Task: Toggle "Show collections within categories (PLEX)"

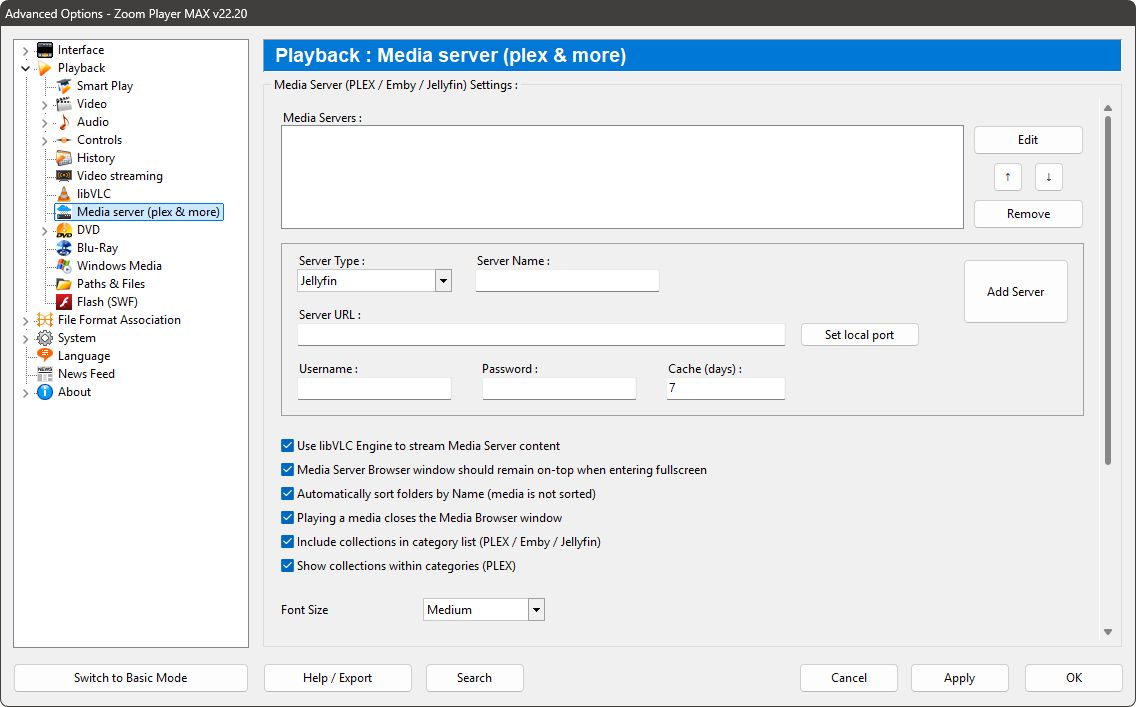Action: (x=287, y=565)
